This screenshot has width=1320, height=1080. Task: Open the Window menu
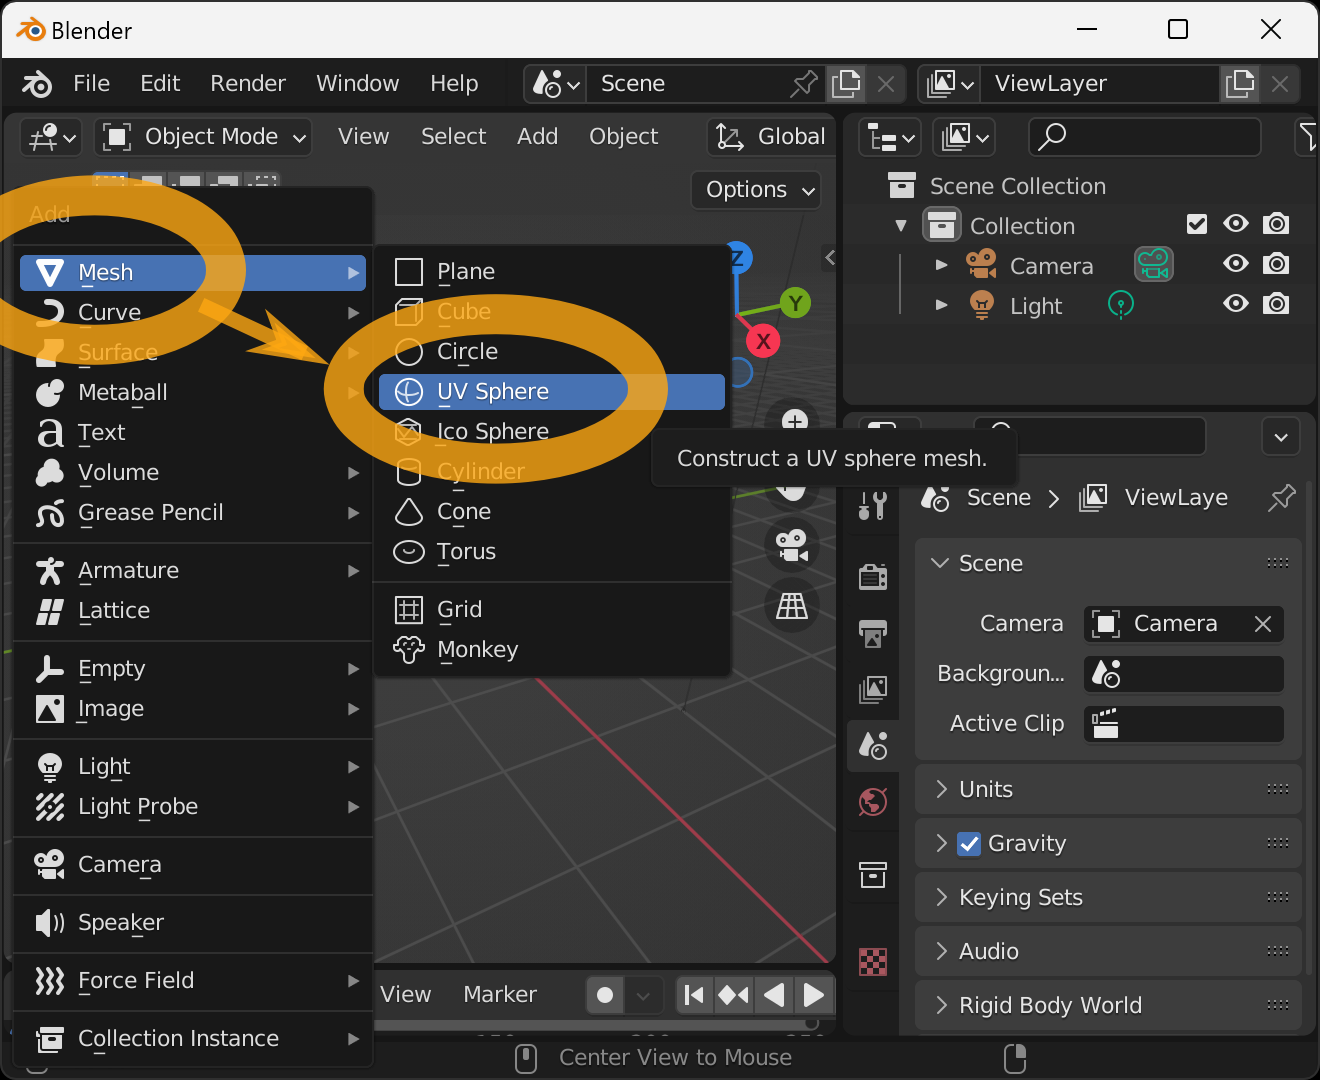358,84
